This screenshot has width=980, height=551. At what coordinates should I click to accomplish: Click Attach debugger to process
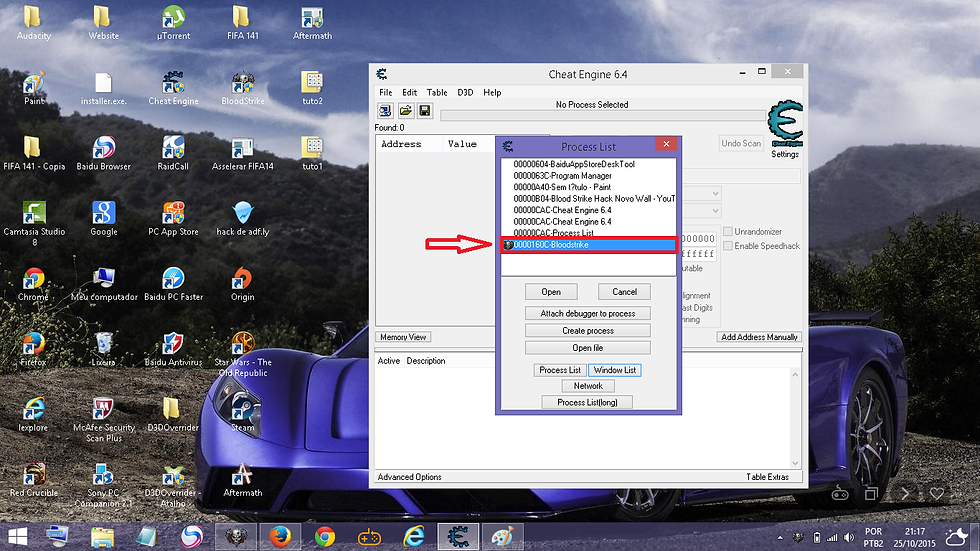click(x=588, y=314)
